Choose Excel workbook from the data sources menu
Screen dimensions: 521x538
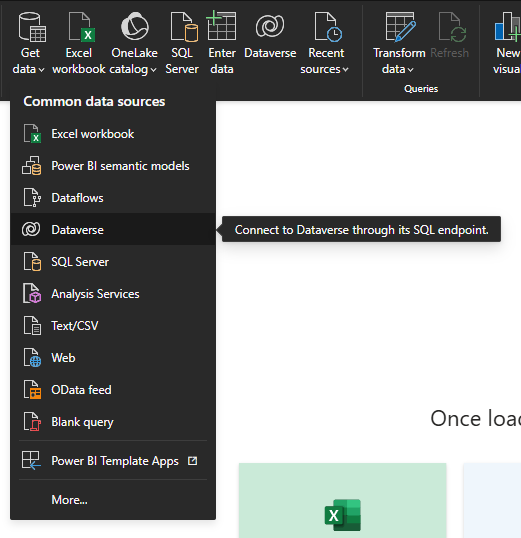coord(113,134)
